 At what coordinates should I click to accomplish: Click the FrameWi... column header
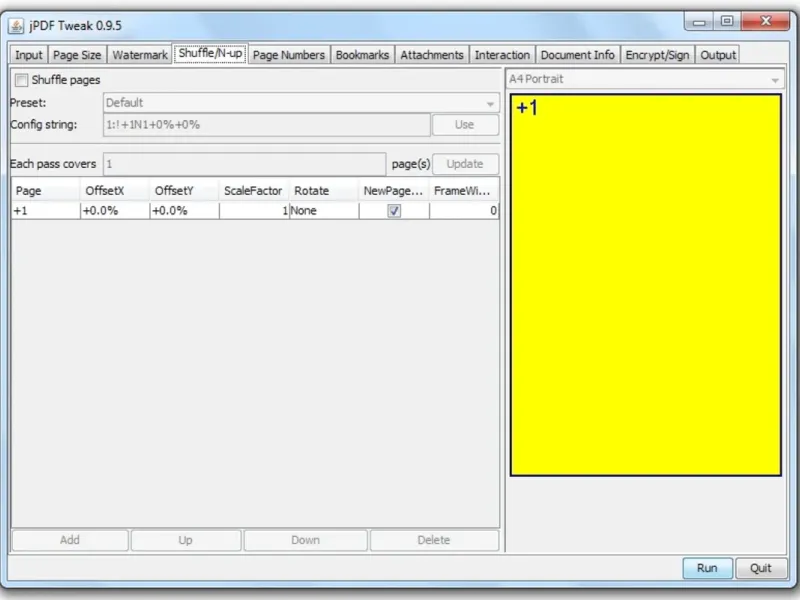(x=464, y=191)
